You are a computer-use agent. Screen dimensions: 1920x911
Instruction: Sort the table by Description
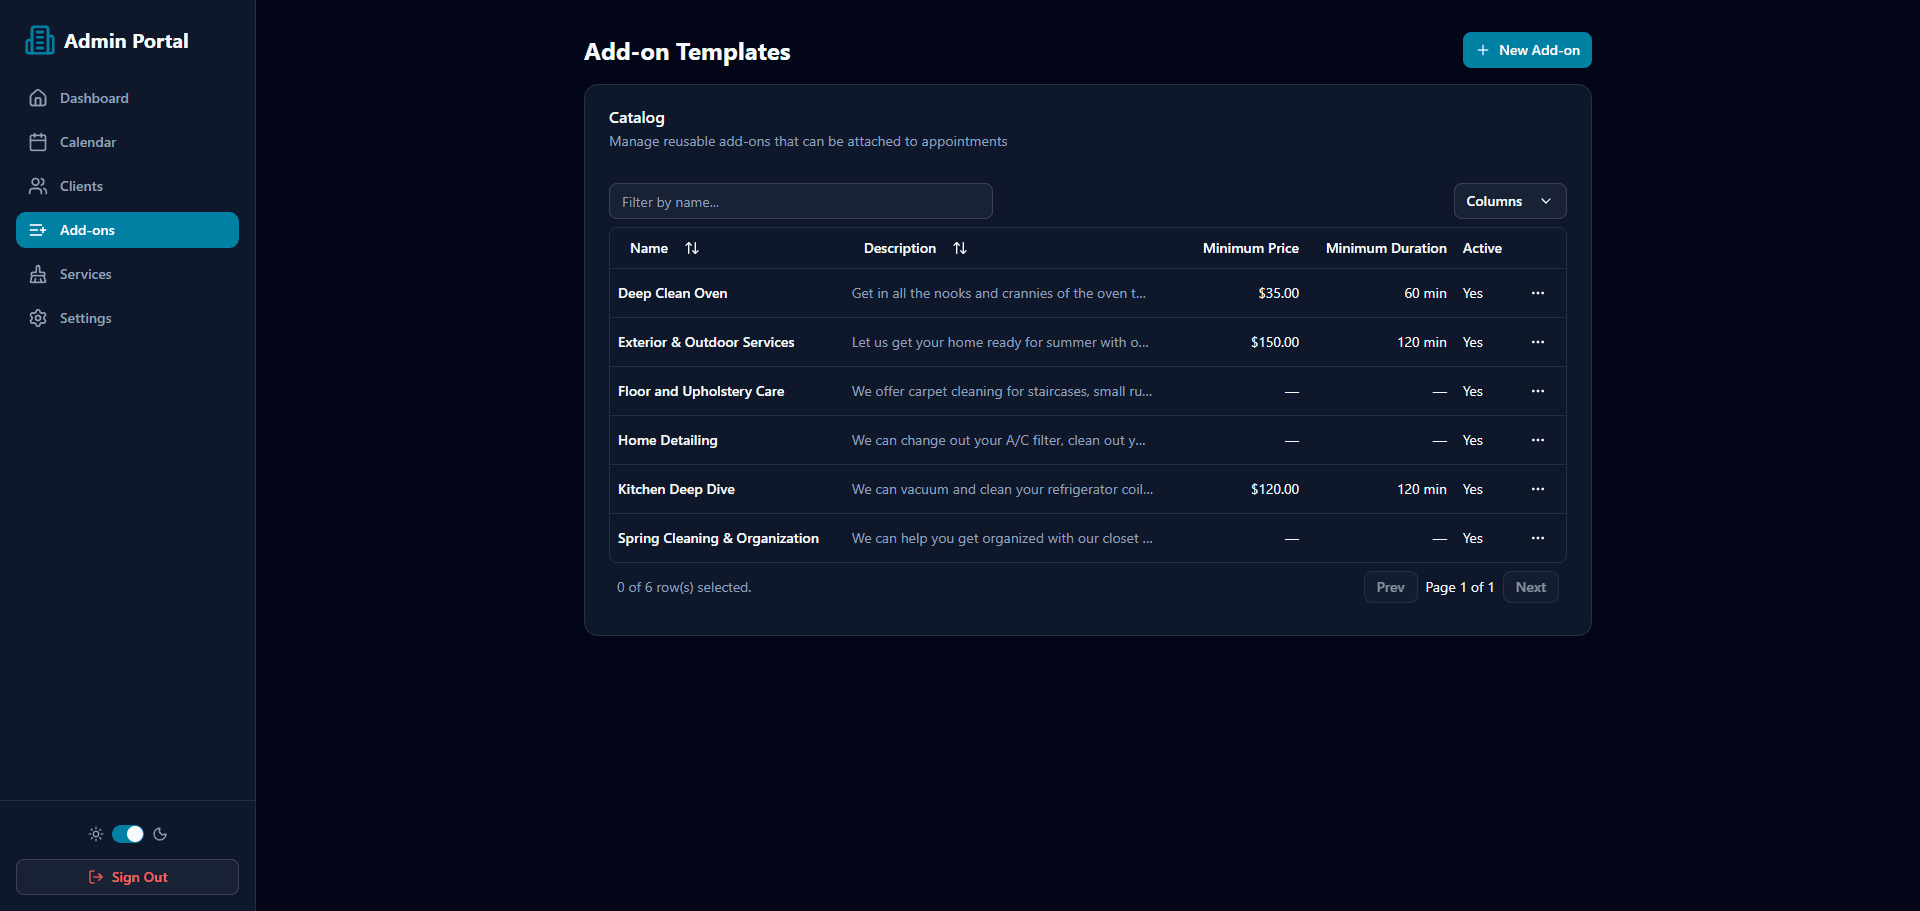959,248
